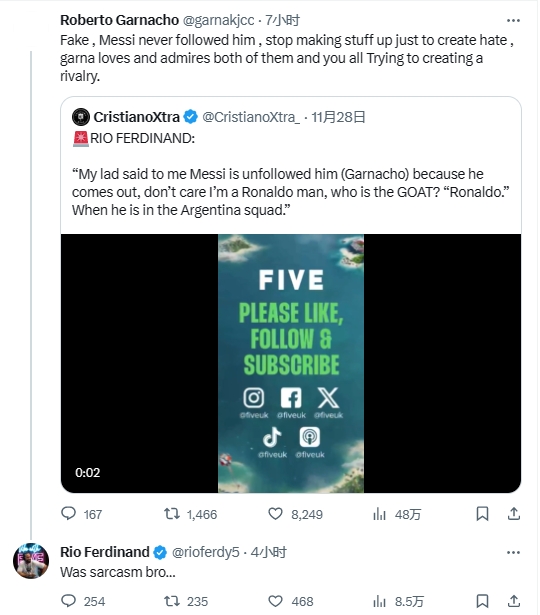
Task: Open Rio Ferdinand's profile avatar
Action: click(x=31, y=560)
